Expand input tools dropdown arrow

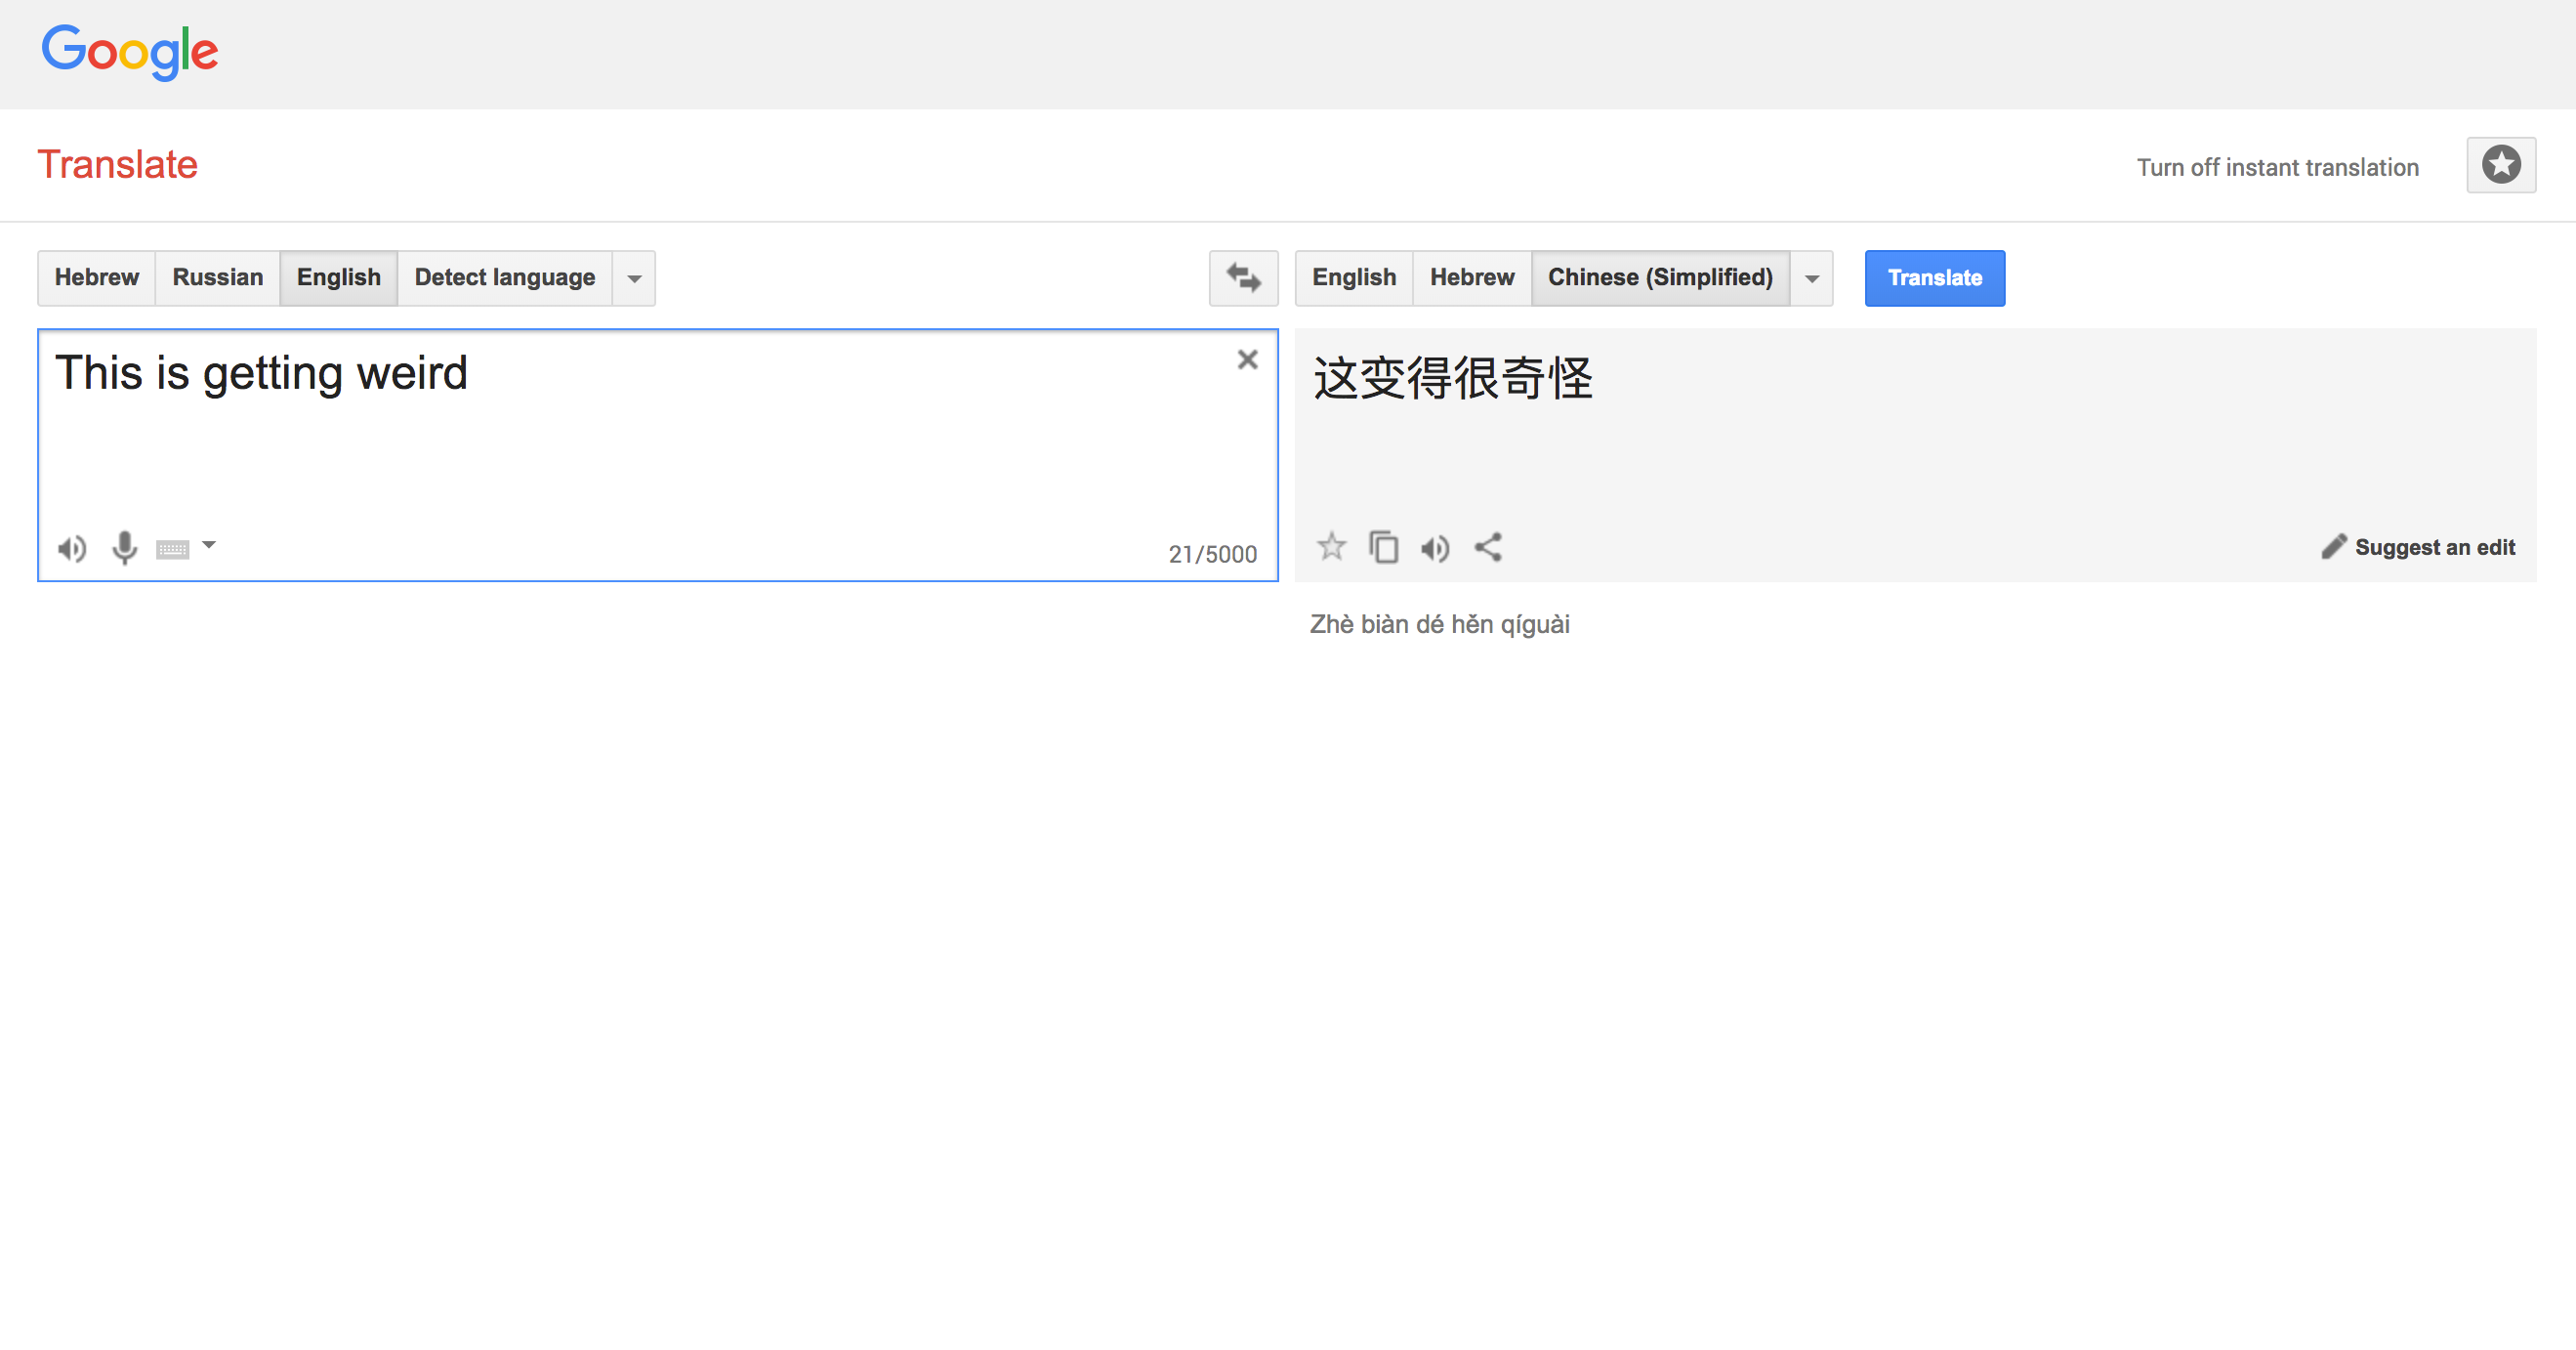pos(209,545)
